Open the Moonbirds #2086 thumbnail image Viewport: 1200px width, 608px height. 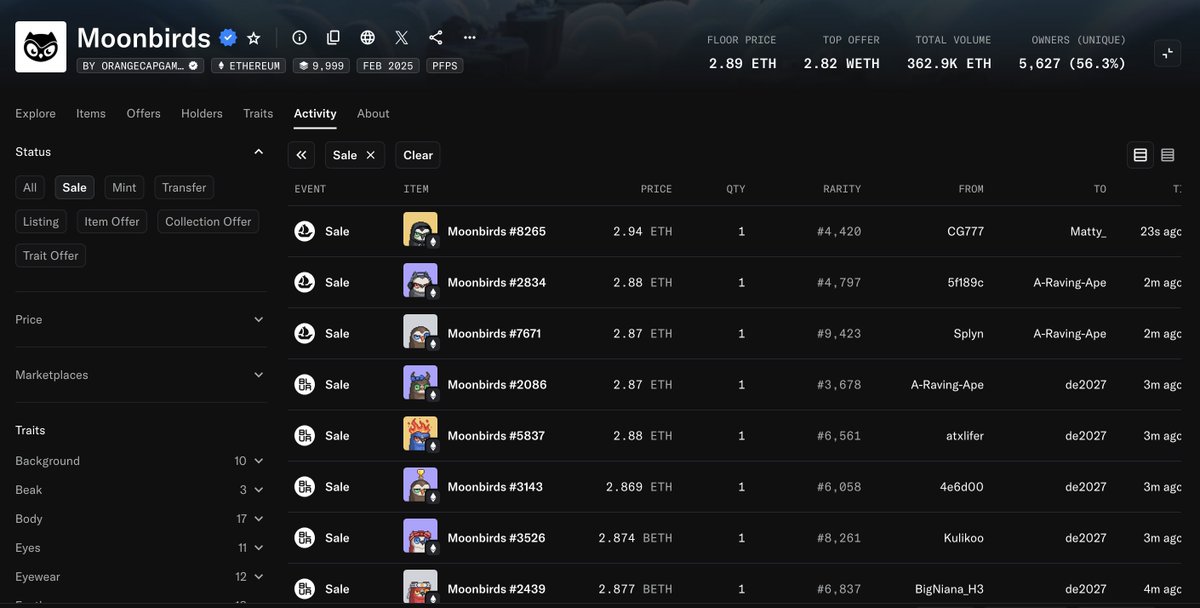pyautogui.click(x=420, y=384)
